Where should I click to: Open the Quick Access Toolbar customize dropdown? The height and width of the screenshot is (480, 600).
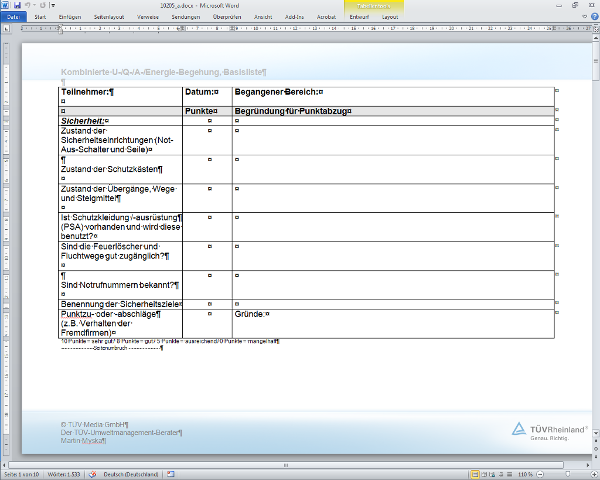(x=51, y=5)
